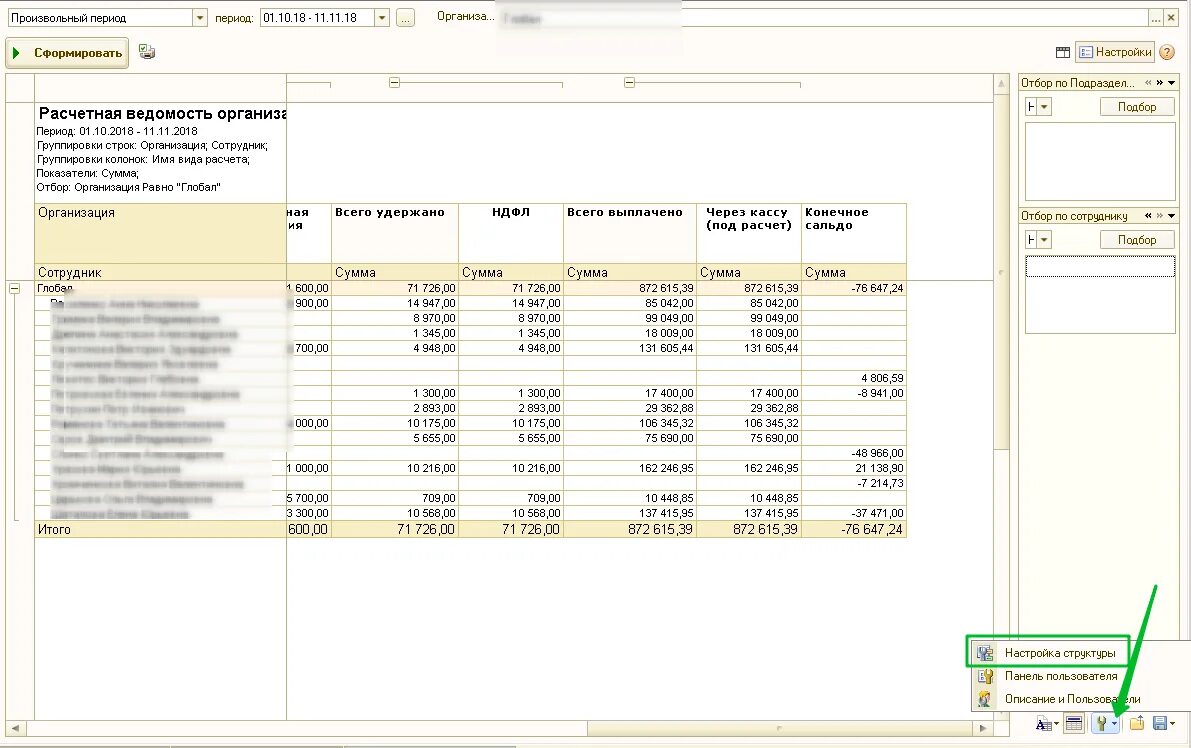This screenshot has width=1191, height=748.
Task: Open dropdown arrow of period 01.10.18 - 11.11.18
Action: [x=382, y=17]
